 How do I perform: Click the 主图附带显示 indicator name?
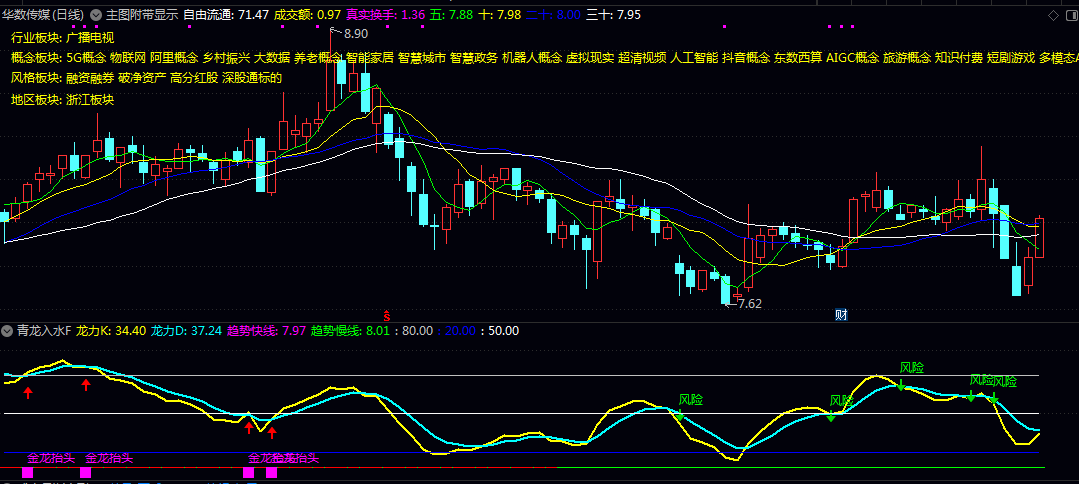point(142,14)
